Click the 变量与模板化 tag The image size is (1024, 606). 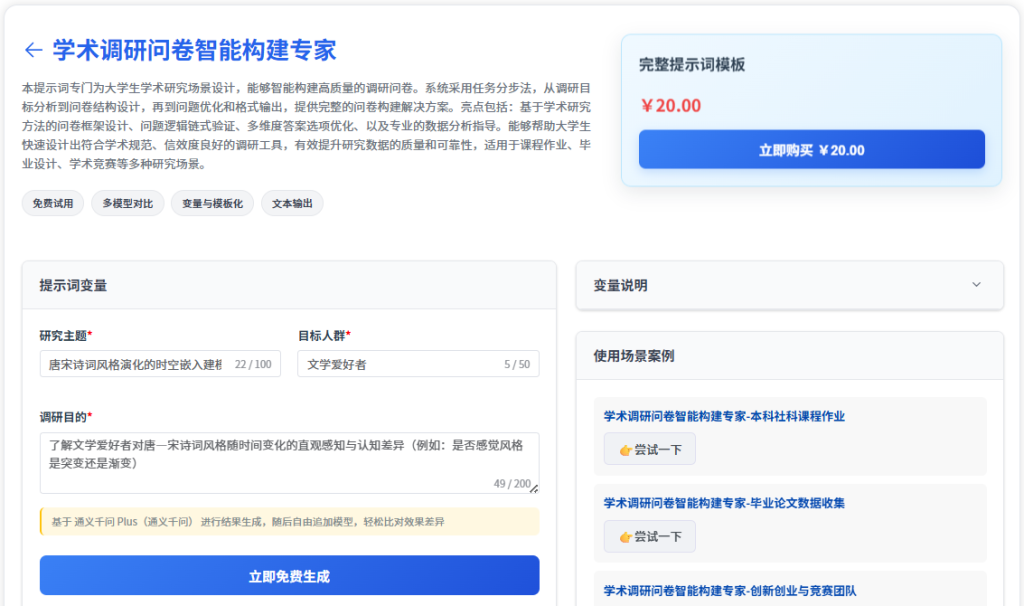[x=212, y=204]
